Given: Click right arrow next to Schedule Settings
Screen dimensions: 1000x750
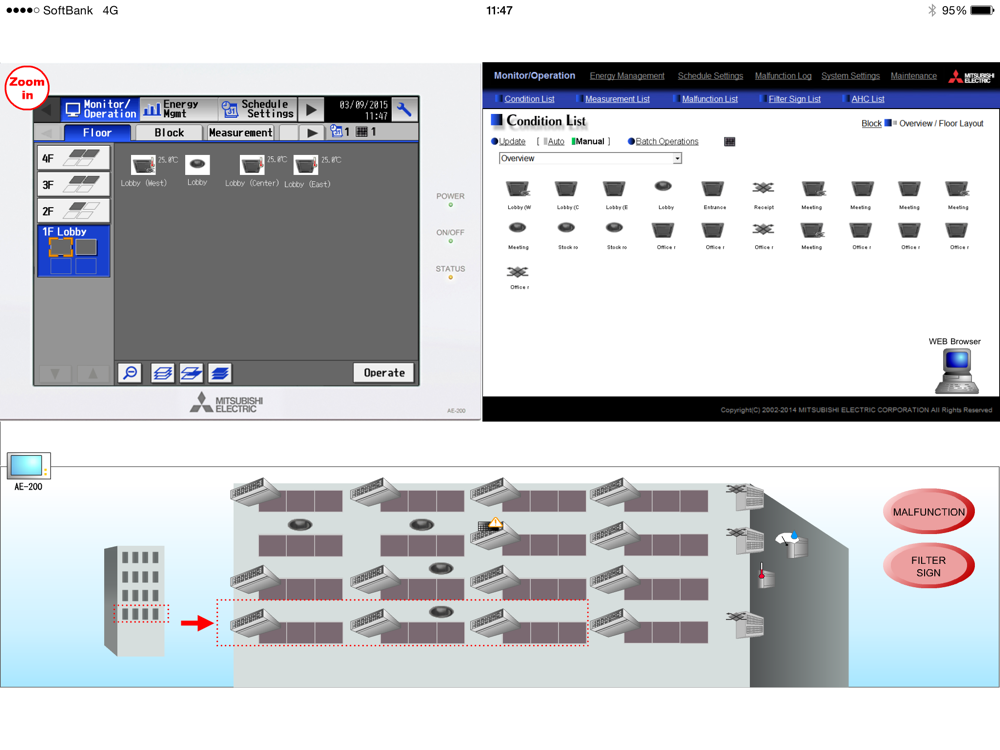Looking at the screenshot, I should pyautogui.click(x=311, y=110).
